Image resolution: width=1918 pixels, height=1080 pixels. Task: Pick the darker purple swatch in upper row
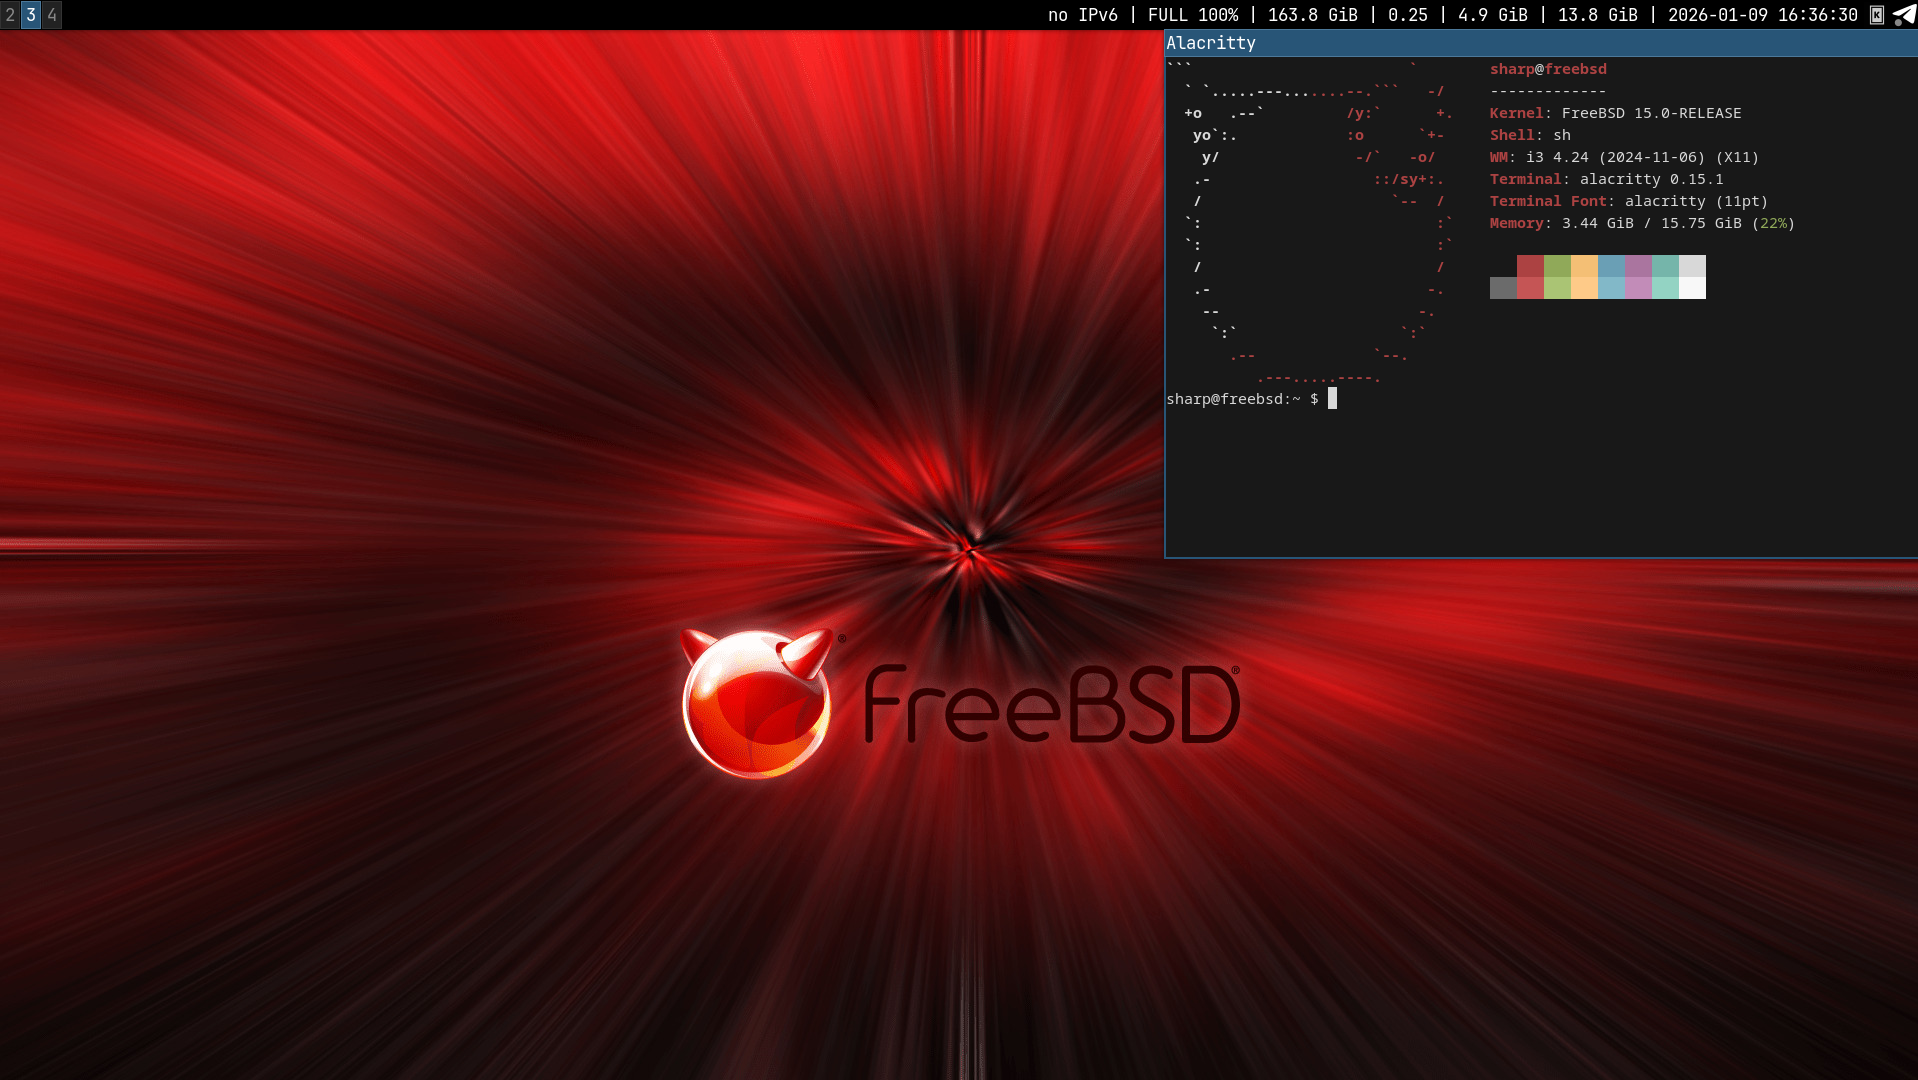(1638, 266)
